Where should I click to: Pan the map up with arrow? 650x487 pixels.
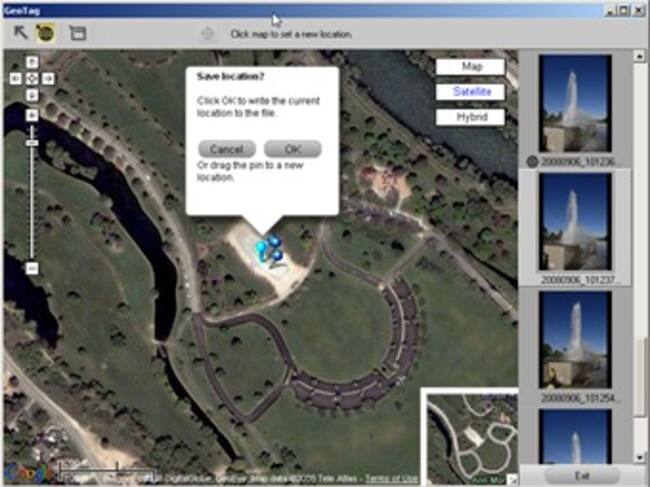click(x=32, y=62)
